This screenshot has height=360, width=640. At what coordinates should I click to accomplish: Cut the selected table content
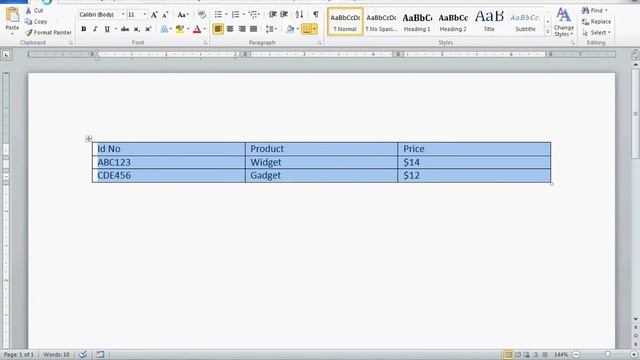(34, 11)
